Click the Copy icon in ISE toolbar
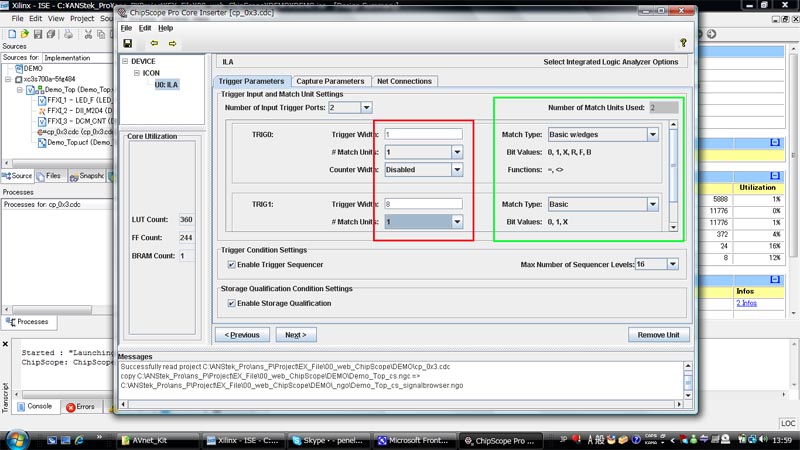Image resolution: width=800 pixels, height=450 pixels. point(101,34)
